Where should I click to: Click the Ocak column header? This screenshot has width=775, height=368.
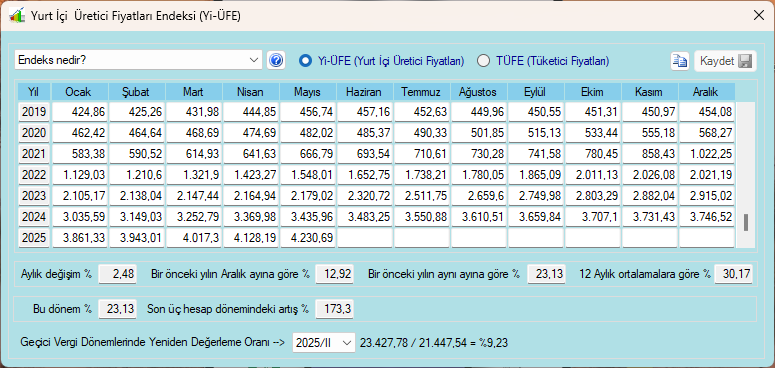point(79,92)
